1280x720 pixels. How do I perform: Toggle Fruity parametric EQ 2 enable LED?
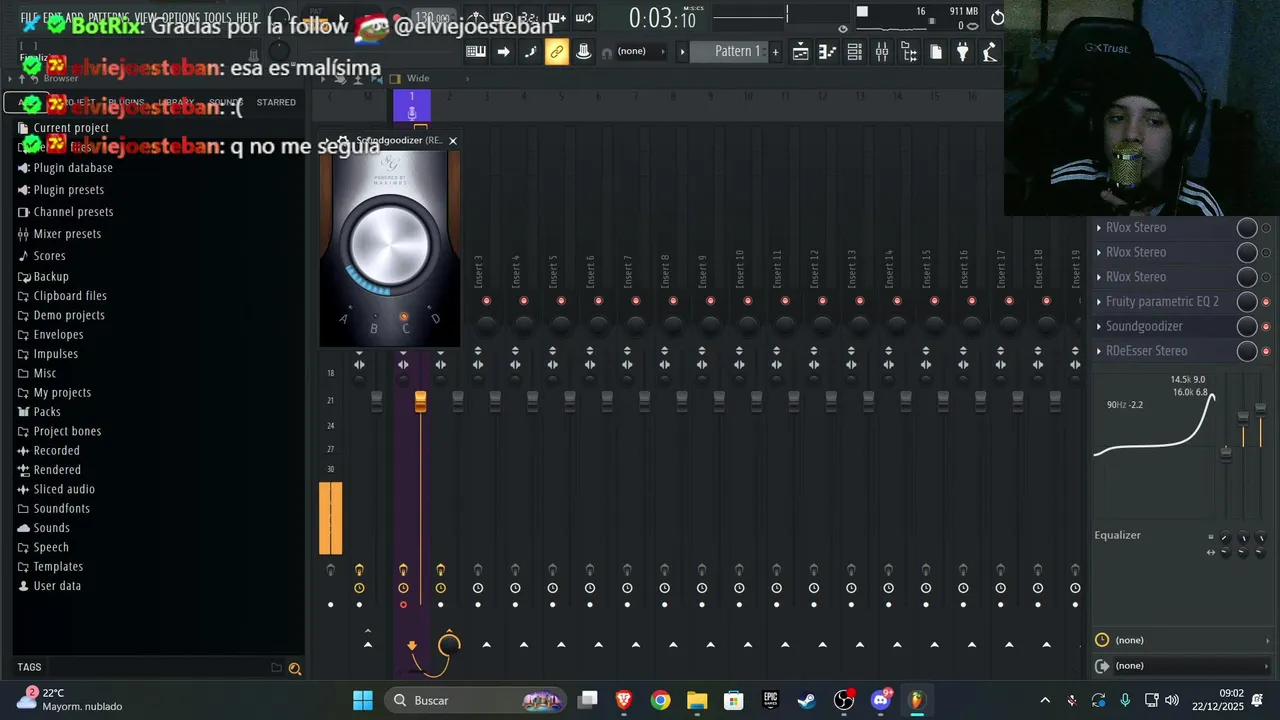point(1266,302)
